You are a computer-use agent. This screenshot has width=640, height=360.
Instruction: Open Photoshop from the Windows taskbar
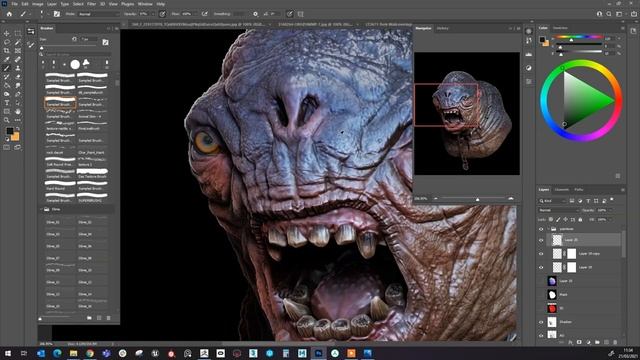click(x=318, y=353)
